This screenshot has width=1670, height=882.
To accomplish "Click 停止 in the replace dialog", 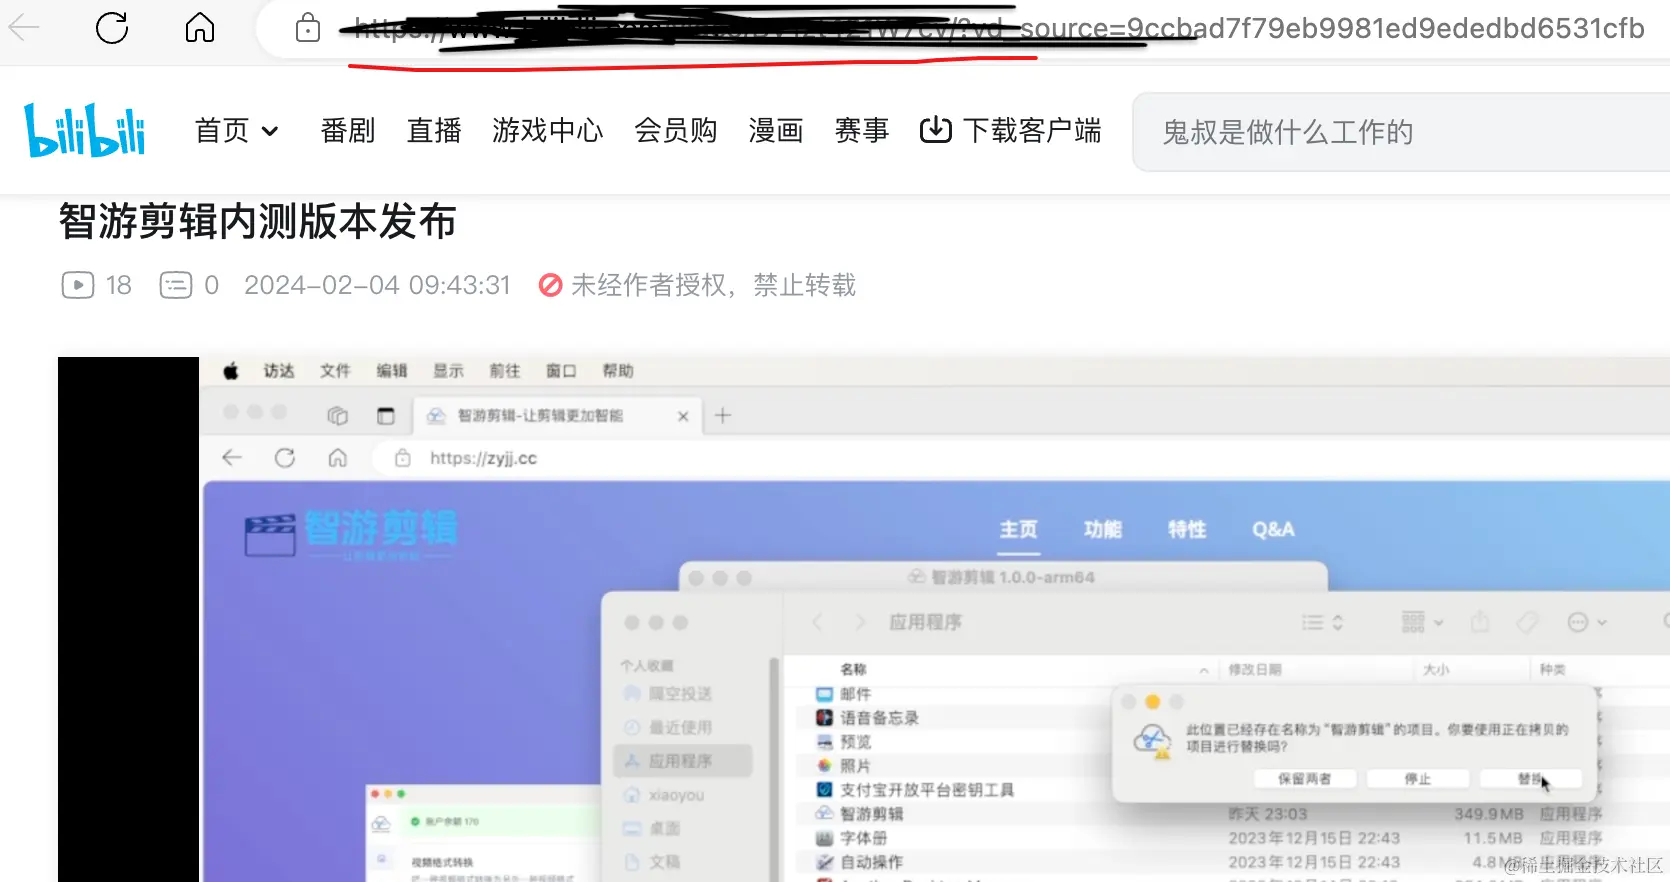I will (1418, 778).
